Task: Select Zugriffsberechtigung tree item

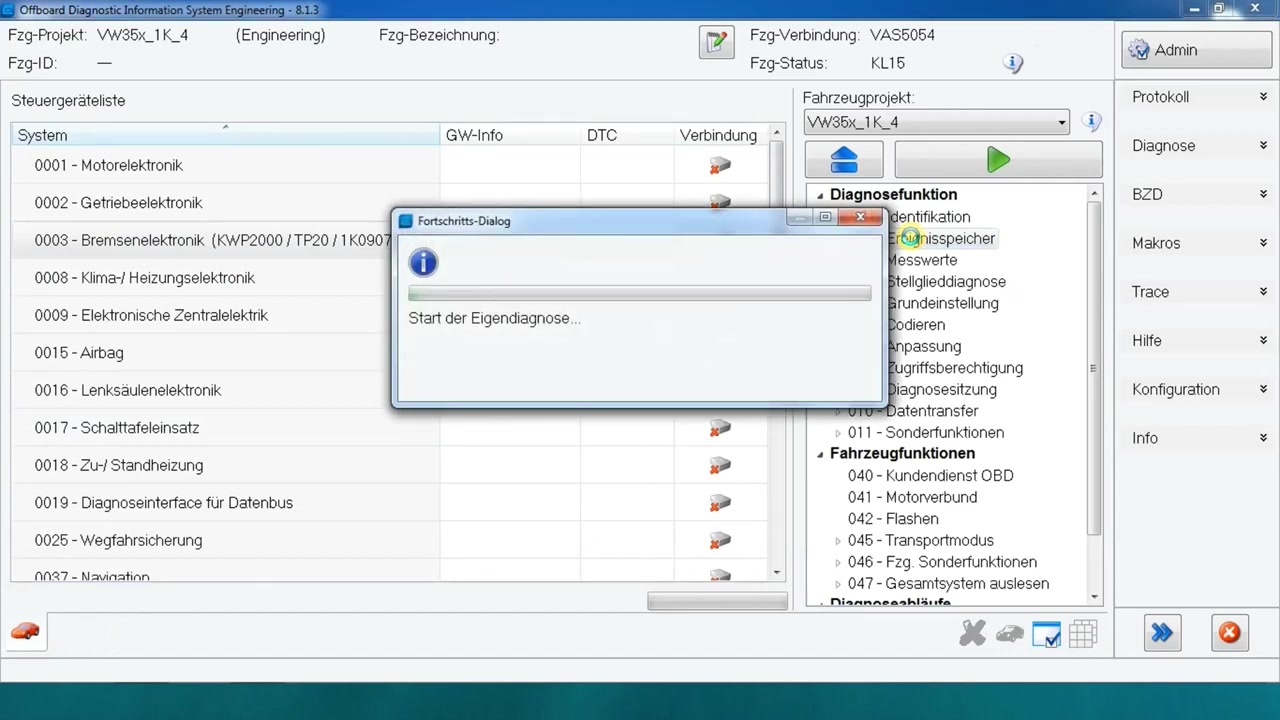Action: pyautogui.click(x=954, y=368)
